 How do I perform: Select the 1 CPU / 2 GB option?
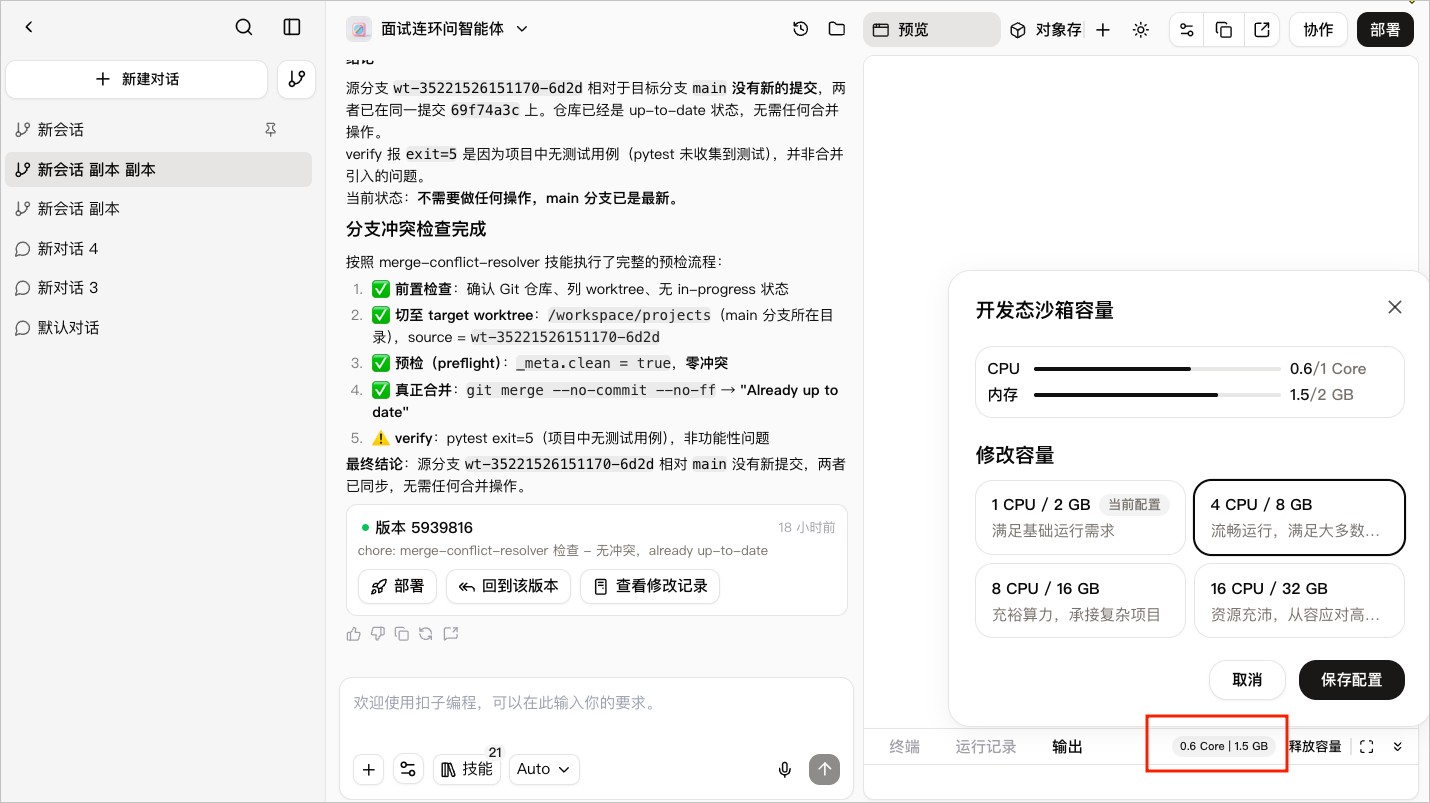coord(1080,517)
